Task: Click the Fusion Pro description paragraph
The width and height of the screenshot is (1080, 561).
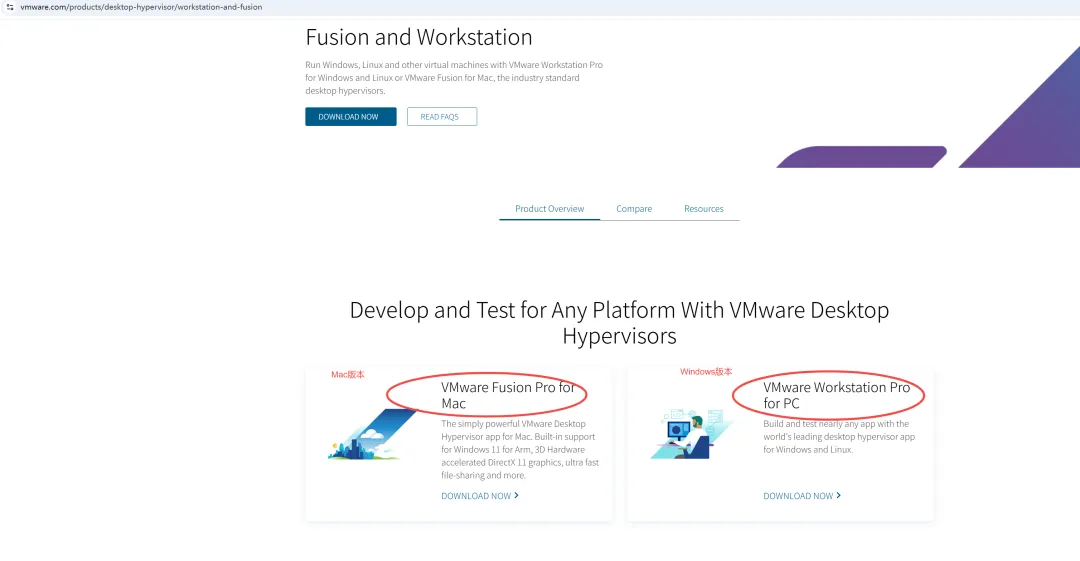Action: point(520,449)
